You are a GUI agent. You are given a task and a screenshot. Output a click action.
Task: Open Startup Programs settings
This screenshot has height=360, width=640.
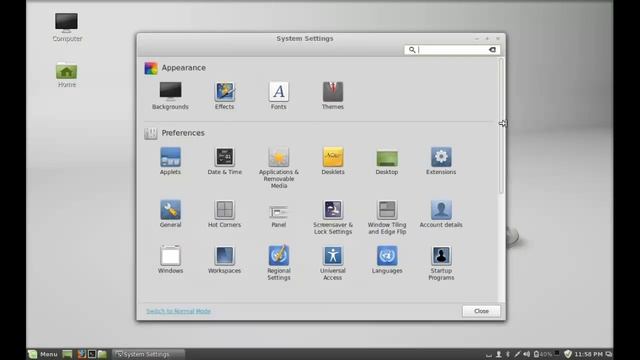click(441, 263)
